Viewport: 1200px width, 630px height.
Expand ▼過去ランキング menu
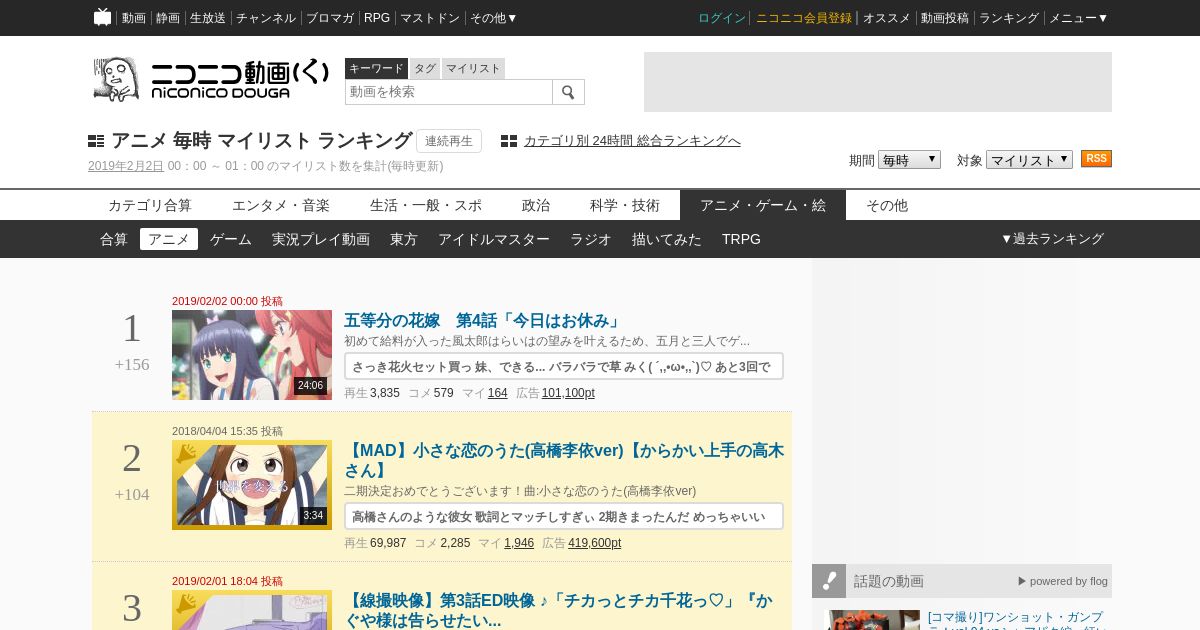point(1052,239)
